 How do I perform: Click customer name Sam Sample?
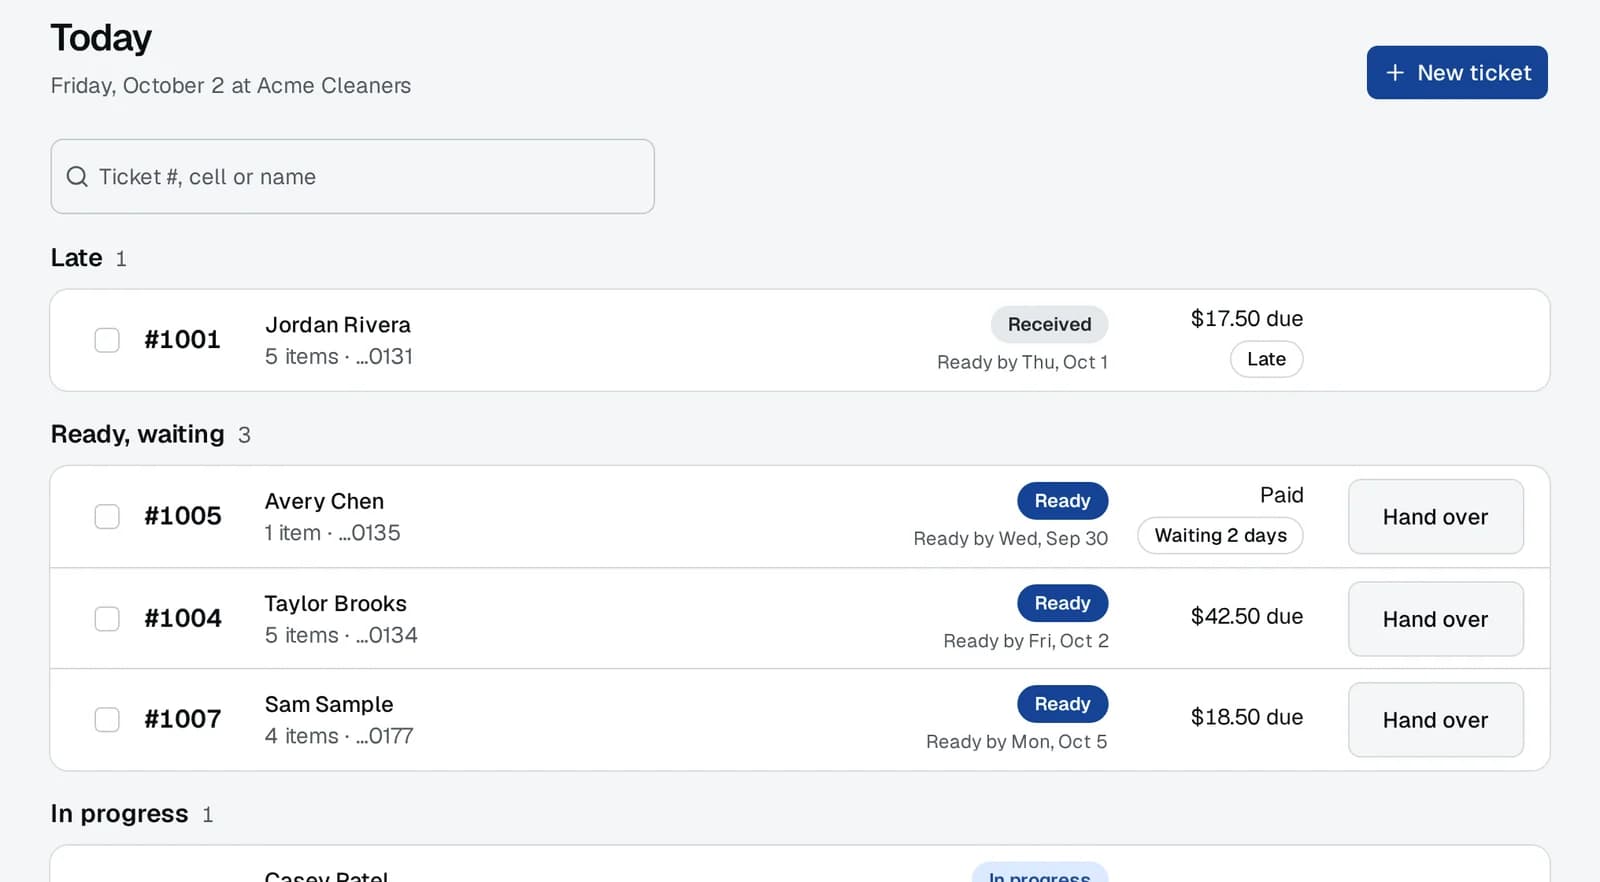click(x=329, y=705)
